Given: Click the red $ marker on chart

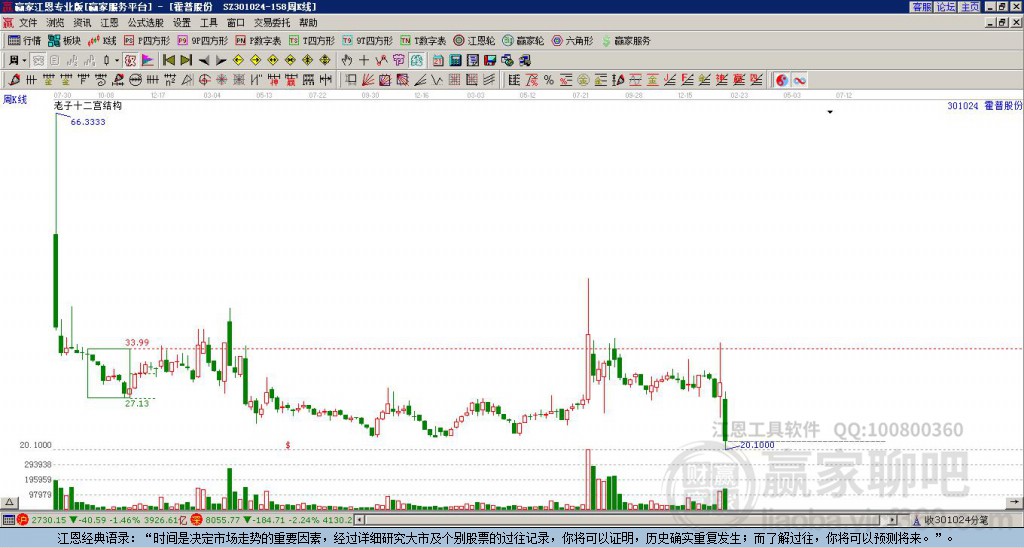Looking at the screenshot, I should coord(287,445).
